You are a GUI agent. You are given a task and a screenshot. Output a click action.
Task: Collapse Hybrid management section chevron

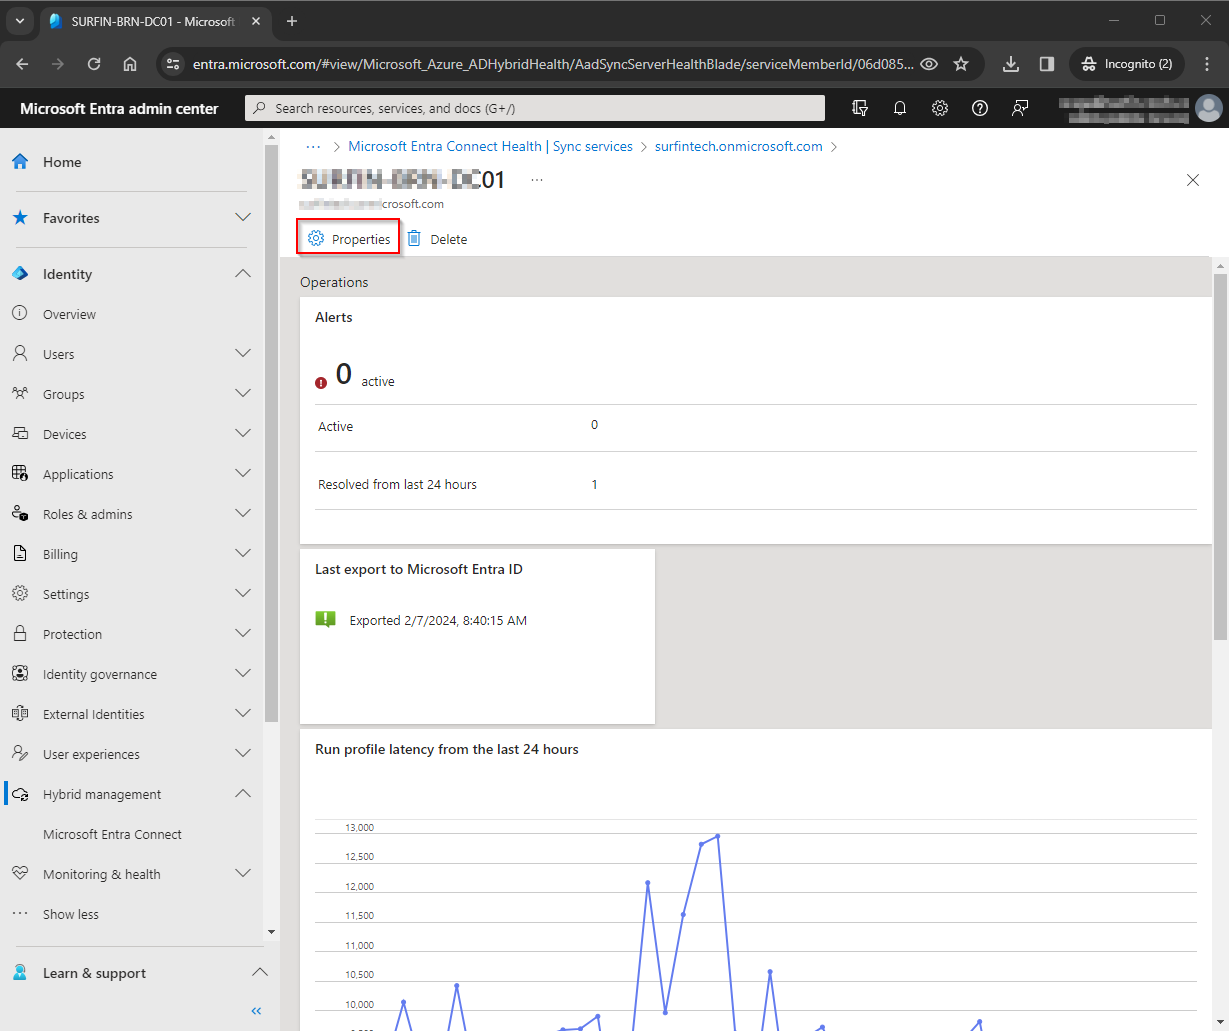point(243,793)
